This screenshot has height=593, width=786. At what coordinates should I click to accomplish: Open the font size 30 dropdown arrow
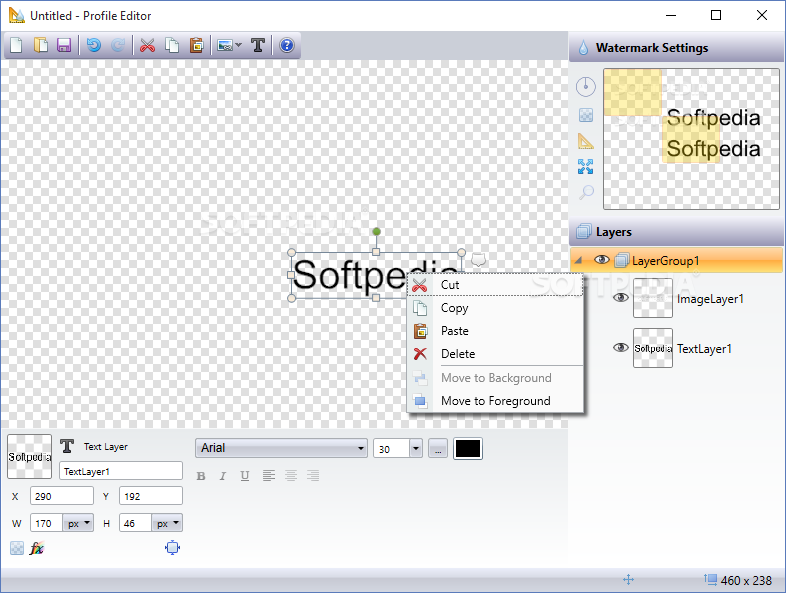[416, 448]
